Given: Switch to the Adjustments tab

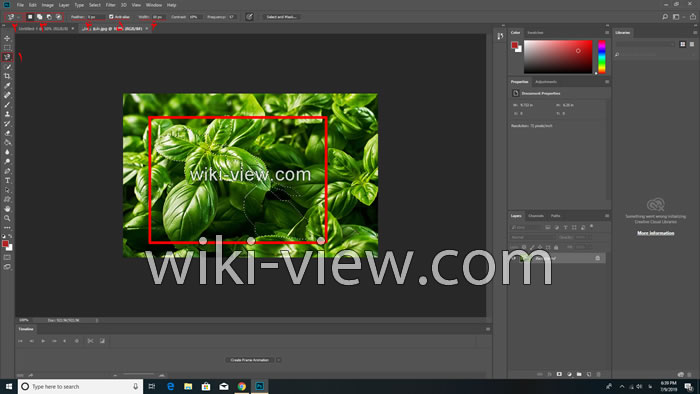Looking at the screenshot, I should [x=546, y=82].
